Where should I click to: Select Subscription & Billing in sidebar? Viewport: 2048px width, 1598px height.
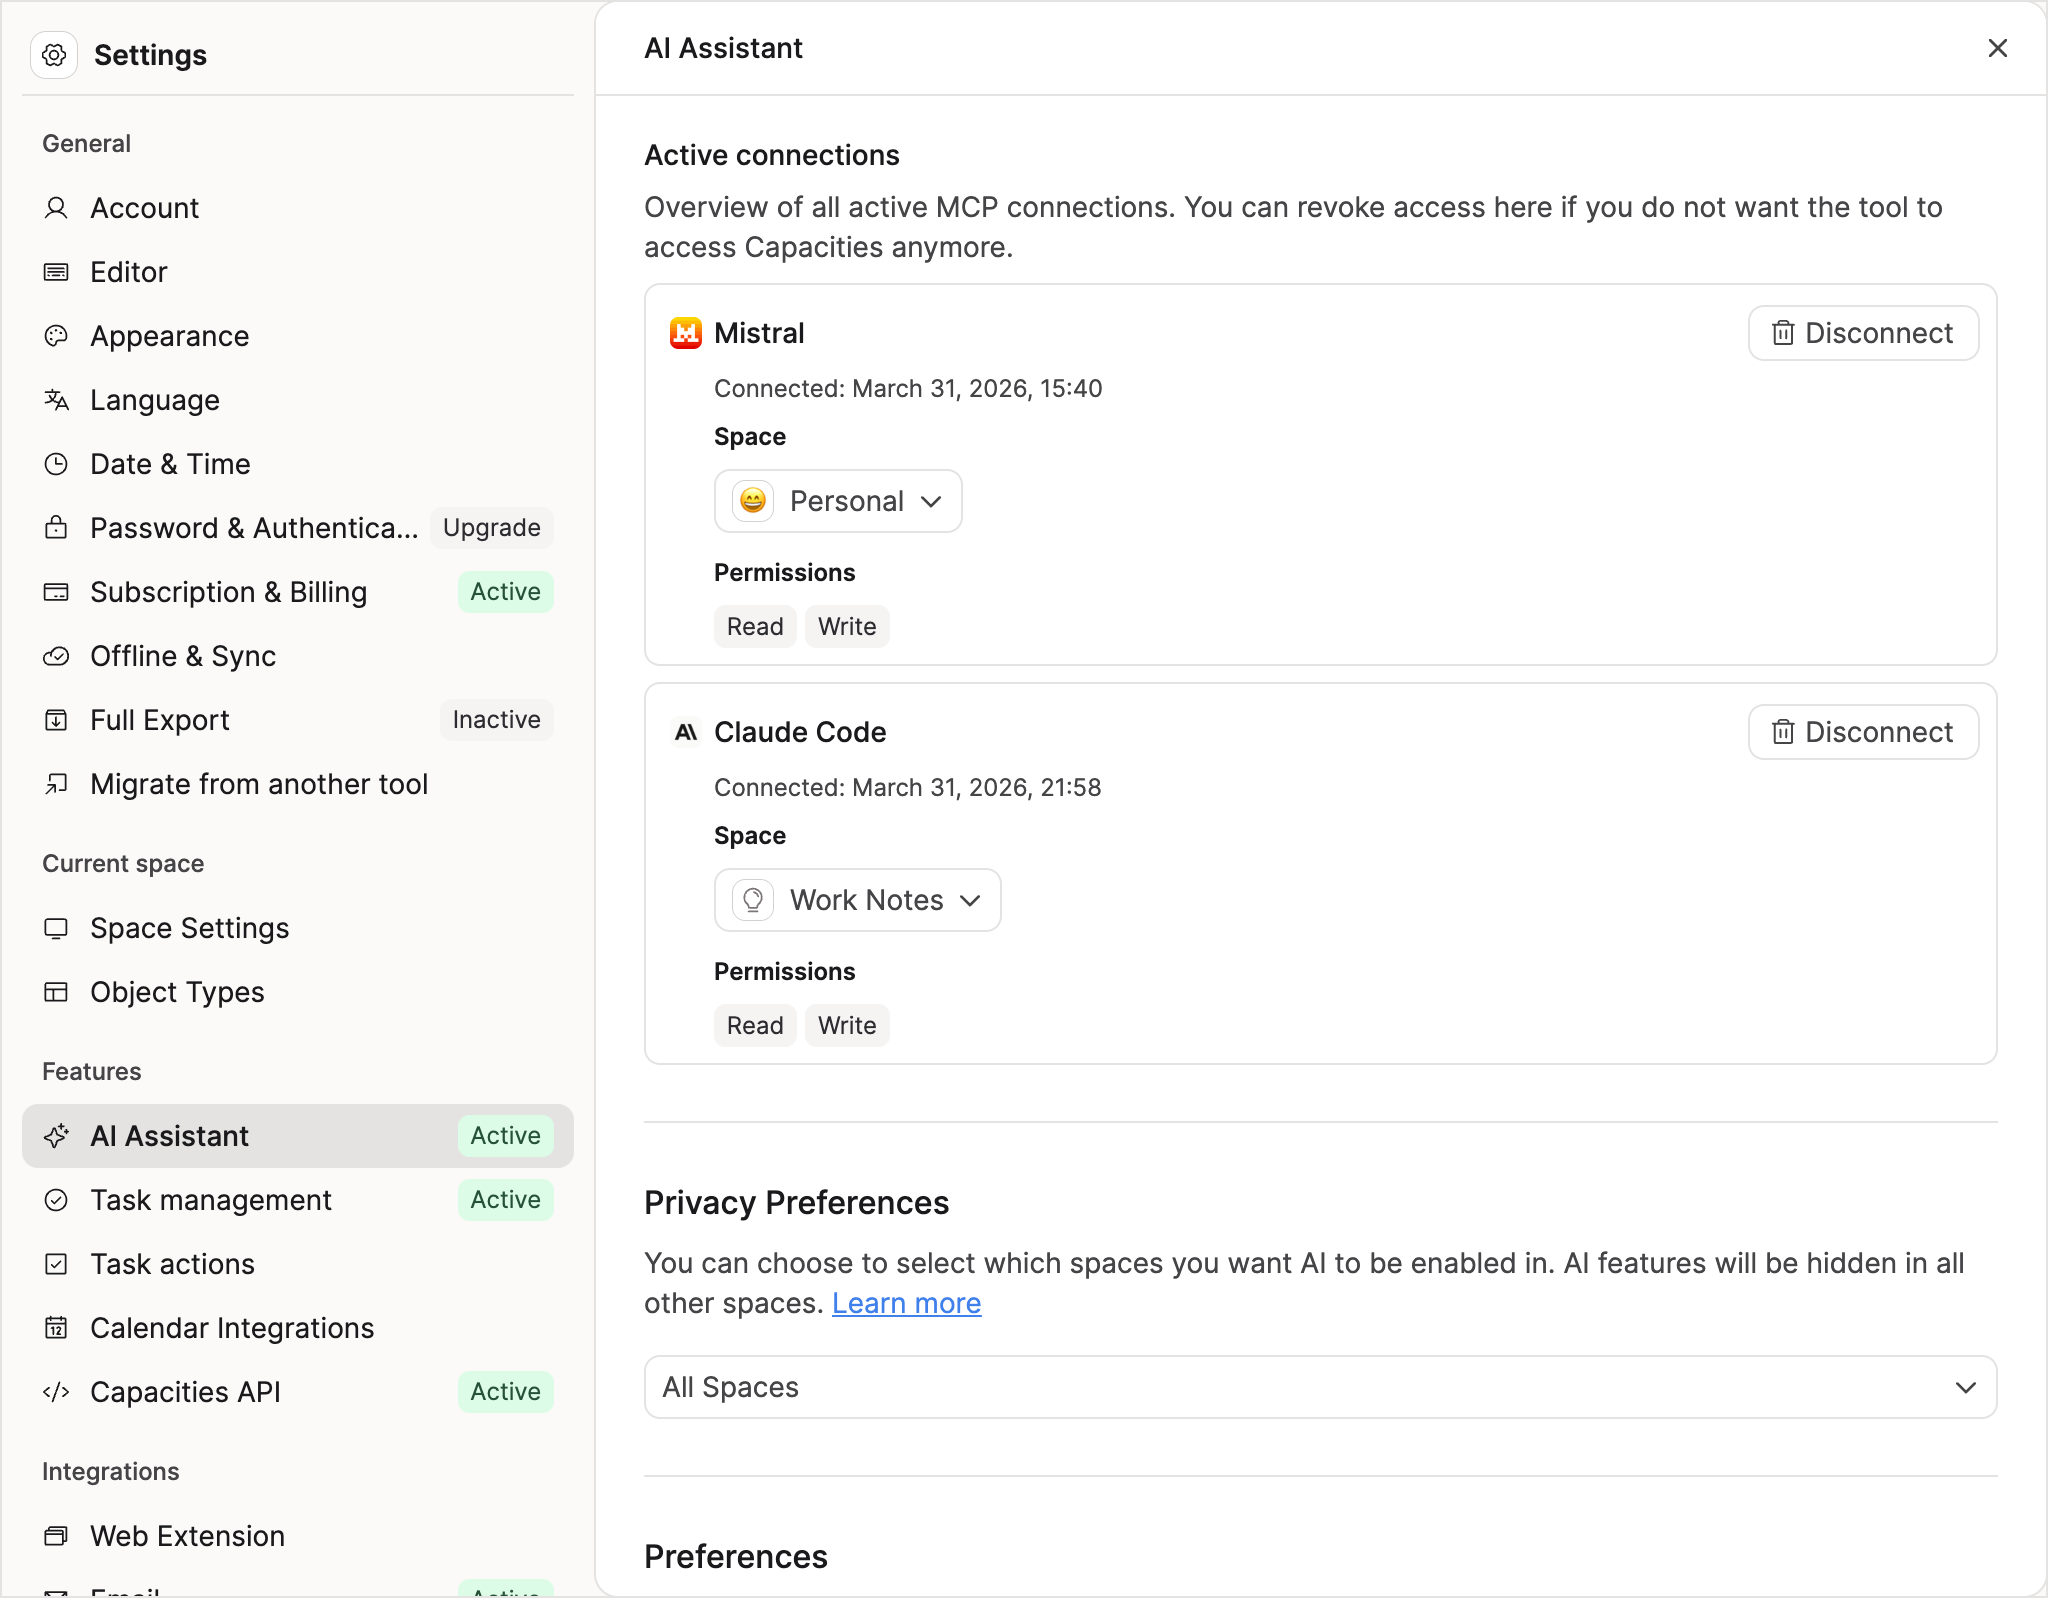(x=229, y=592)
